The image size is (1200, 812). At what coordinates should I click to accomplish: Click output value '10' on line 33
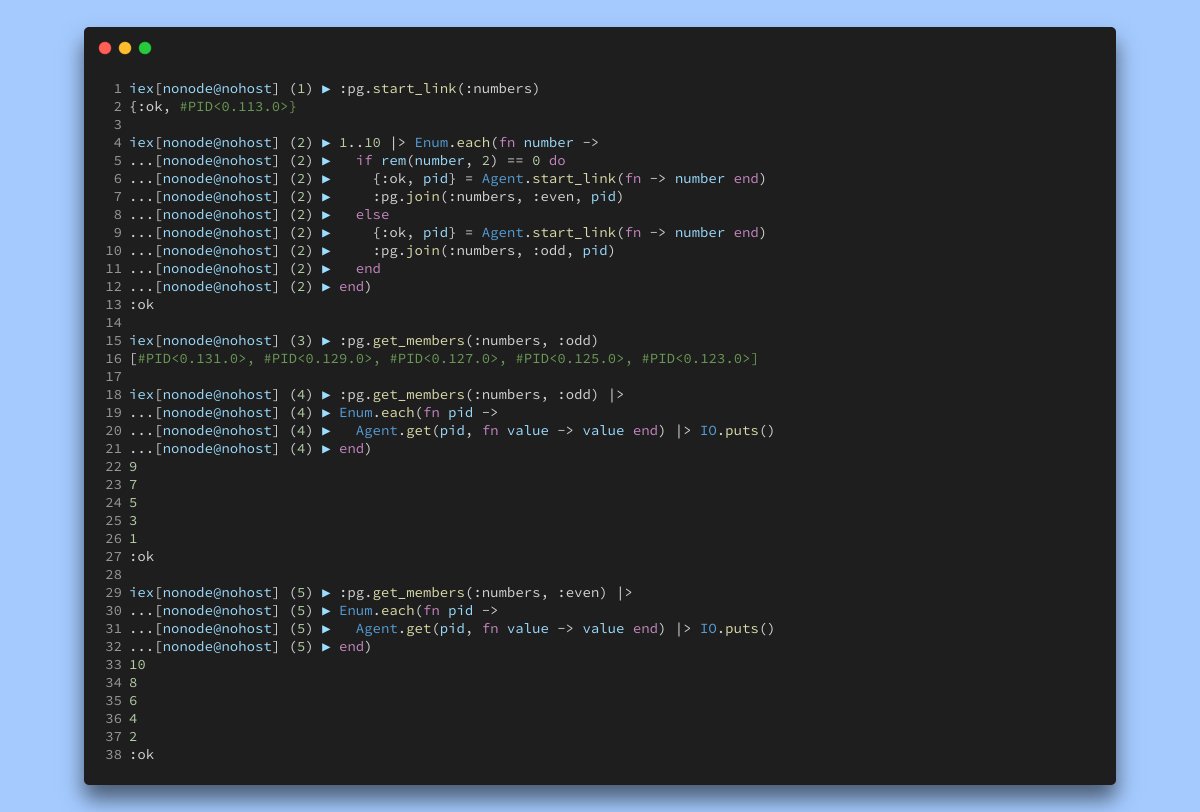(137, 664)
